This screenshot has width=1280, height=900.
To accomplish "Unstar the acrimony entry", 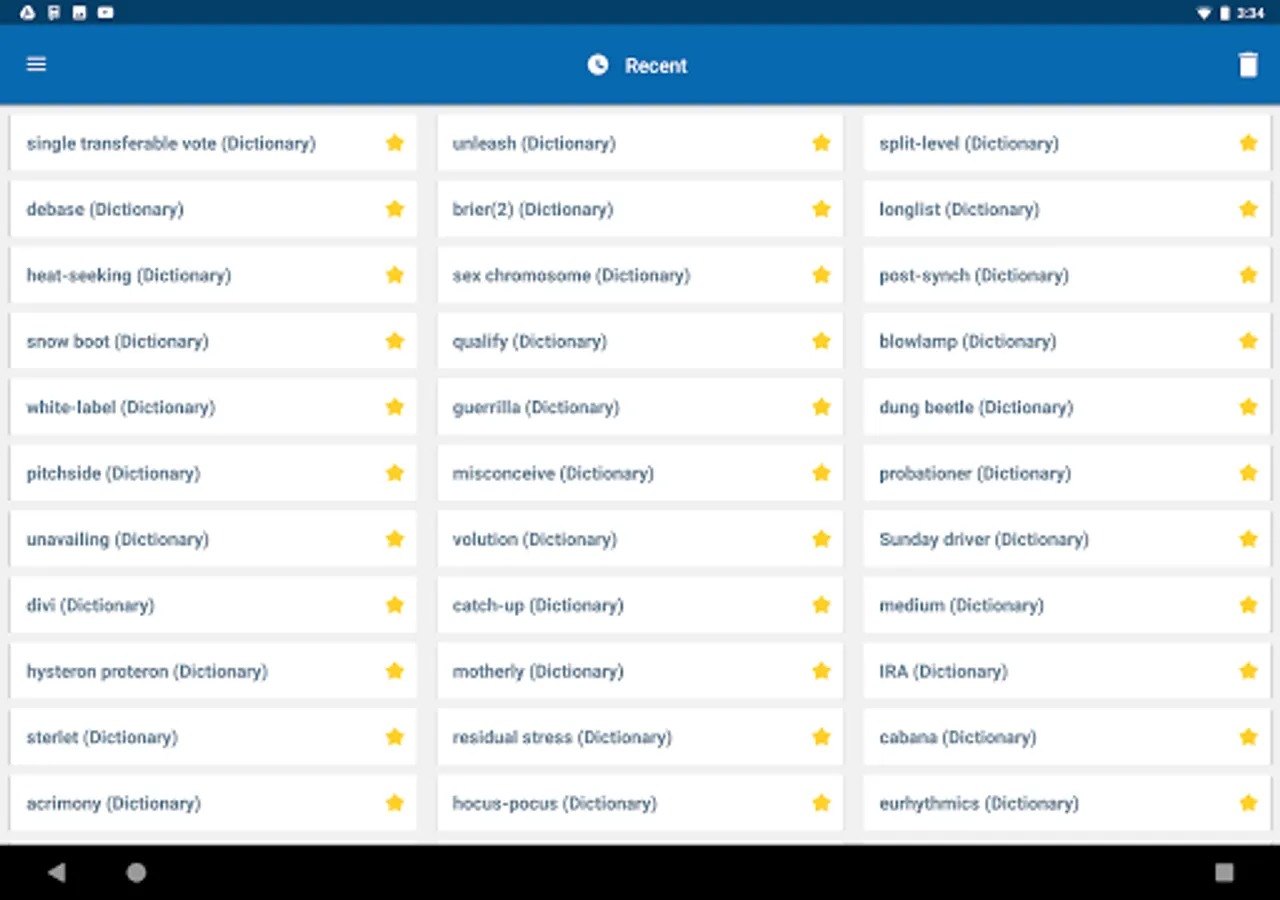I will [x=395, y=803].
